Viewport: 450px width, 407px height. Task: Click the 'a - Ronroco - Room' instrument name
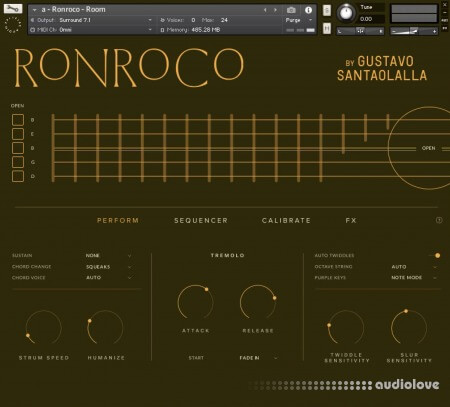tap(73, 10)
